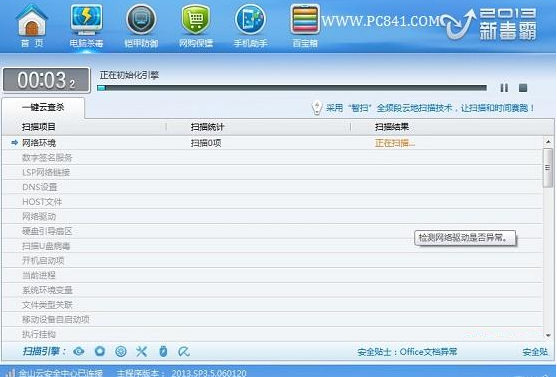The width and height of the screenshot is (557, 377).
Task: Select the 文件类型关联 row
Action: [x=272, y=305]
